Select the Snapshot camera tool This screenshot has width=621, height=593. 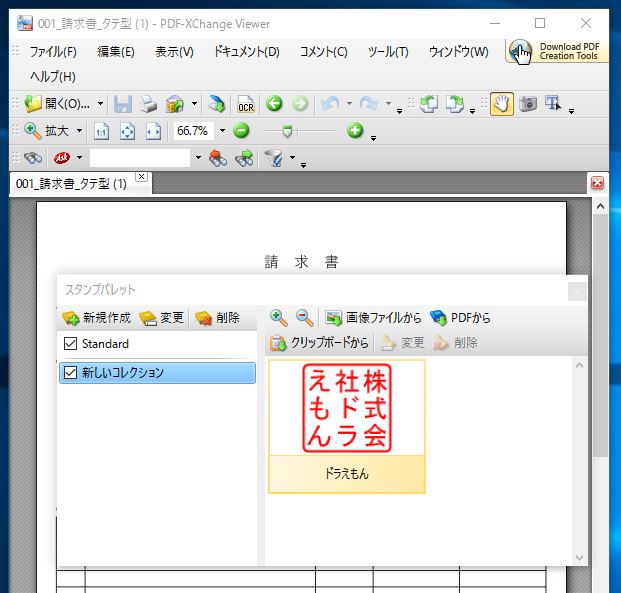528,104
